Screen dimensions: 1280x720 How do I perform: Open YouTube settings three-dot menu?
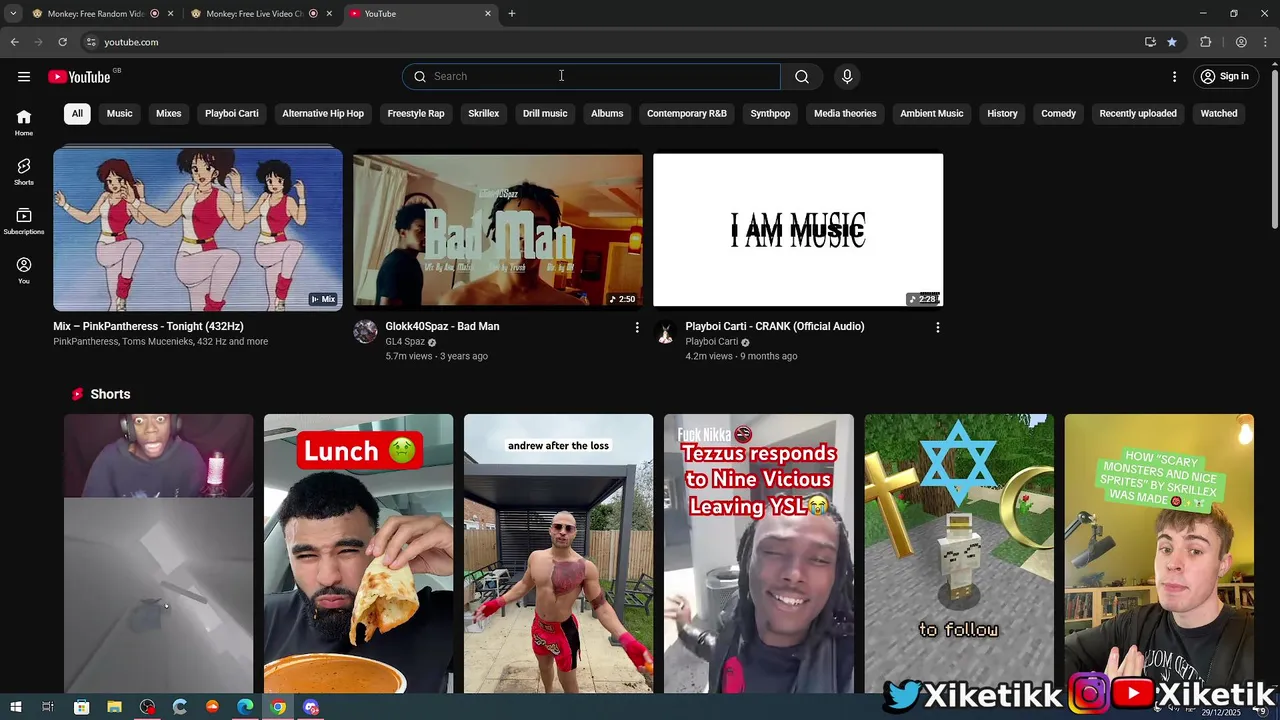[1174, 77]
